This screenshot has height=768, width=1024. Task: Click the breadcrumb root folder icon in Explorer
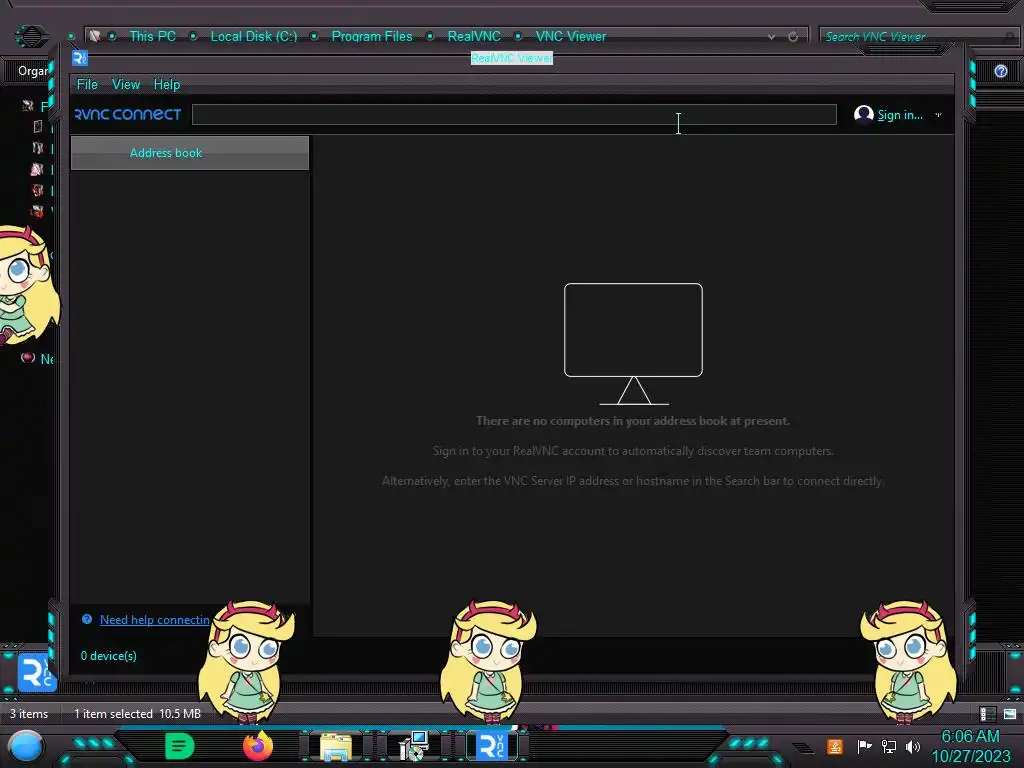(95, 36)
